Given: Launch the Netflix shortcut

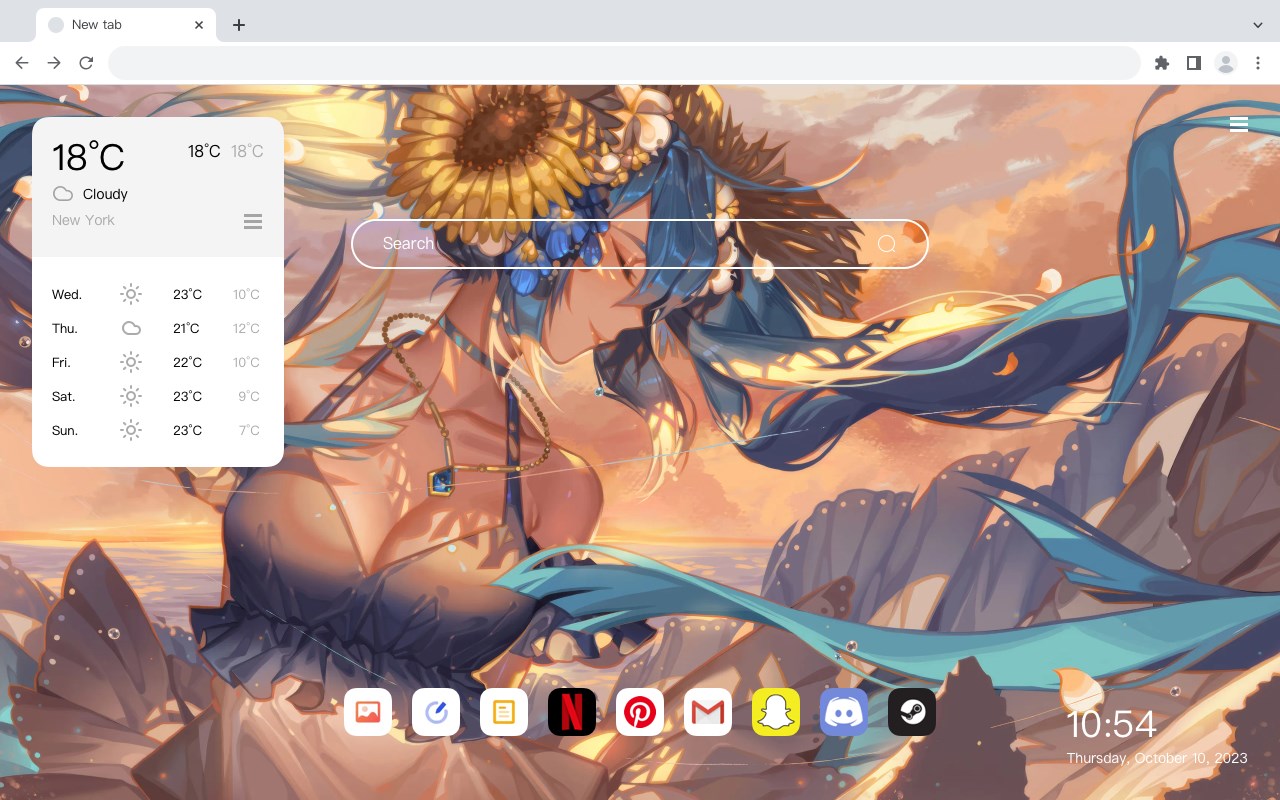Looking at the screenshot, I should click(x=572, y=712).
